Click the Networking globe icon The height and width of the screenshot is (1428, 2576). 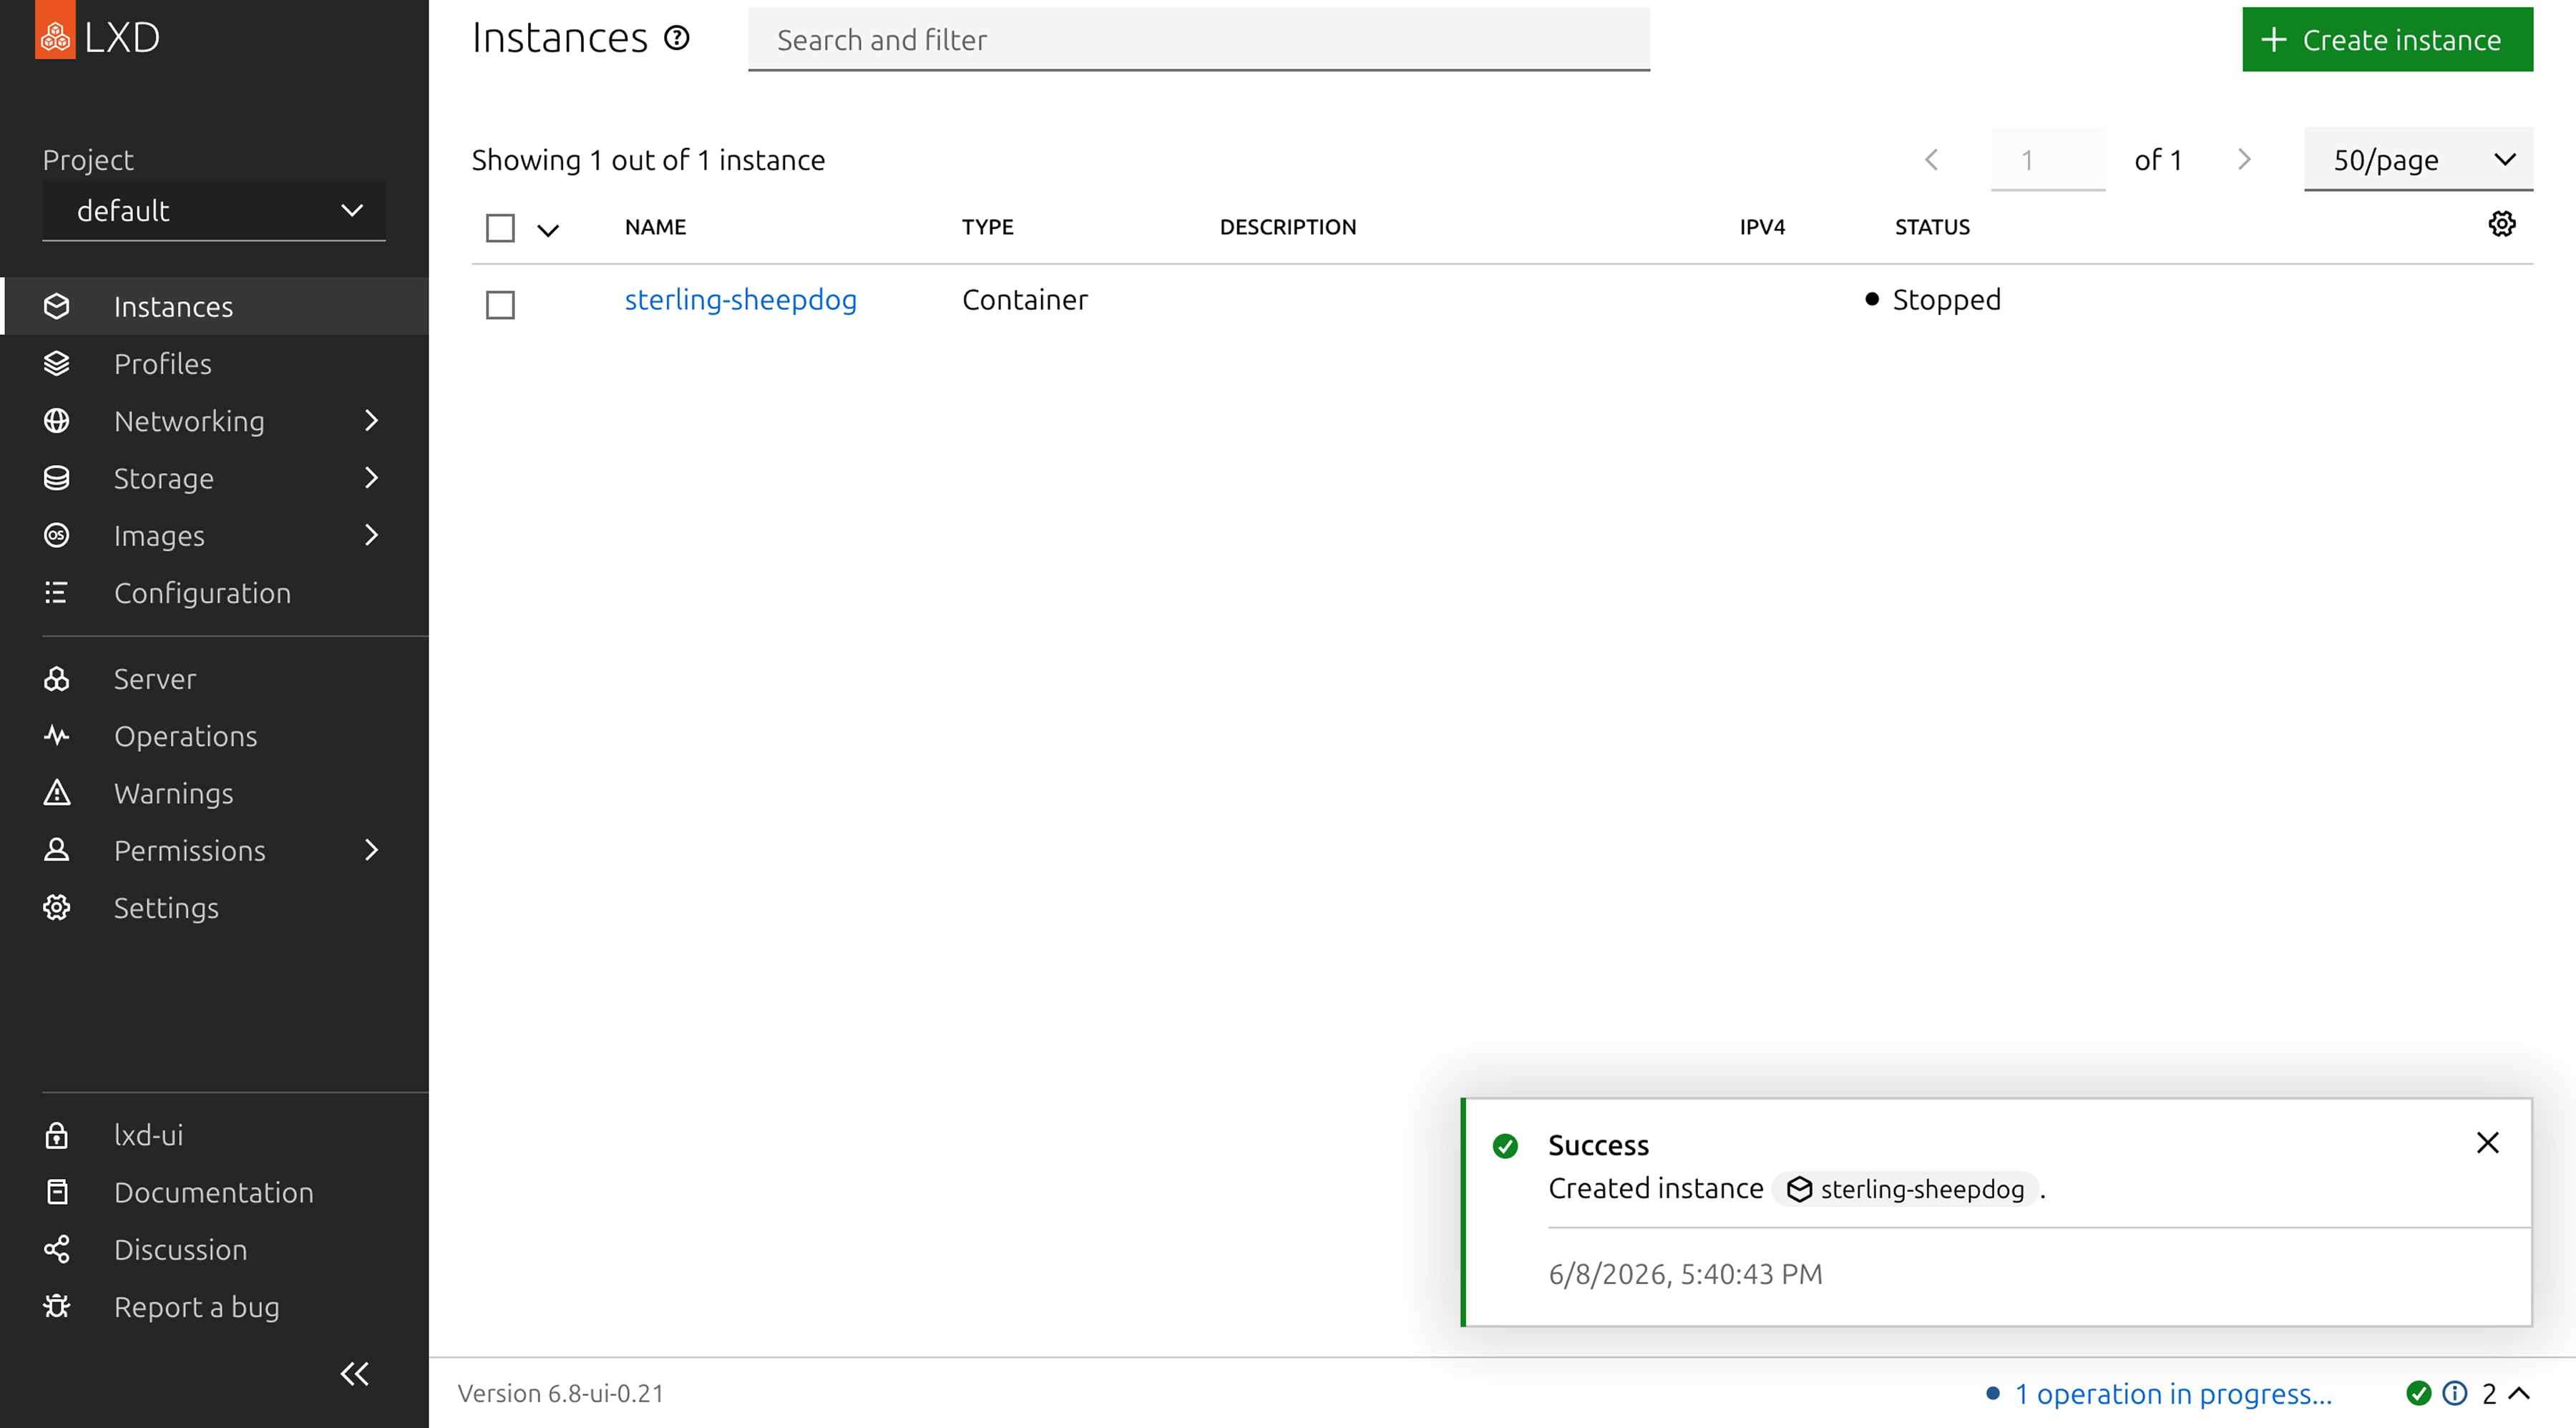57,421
